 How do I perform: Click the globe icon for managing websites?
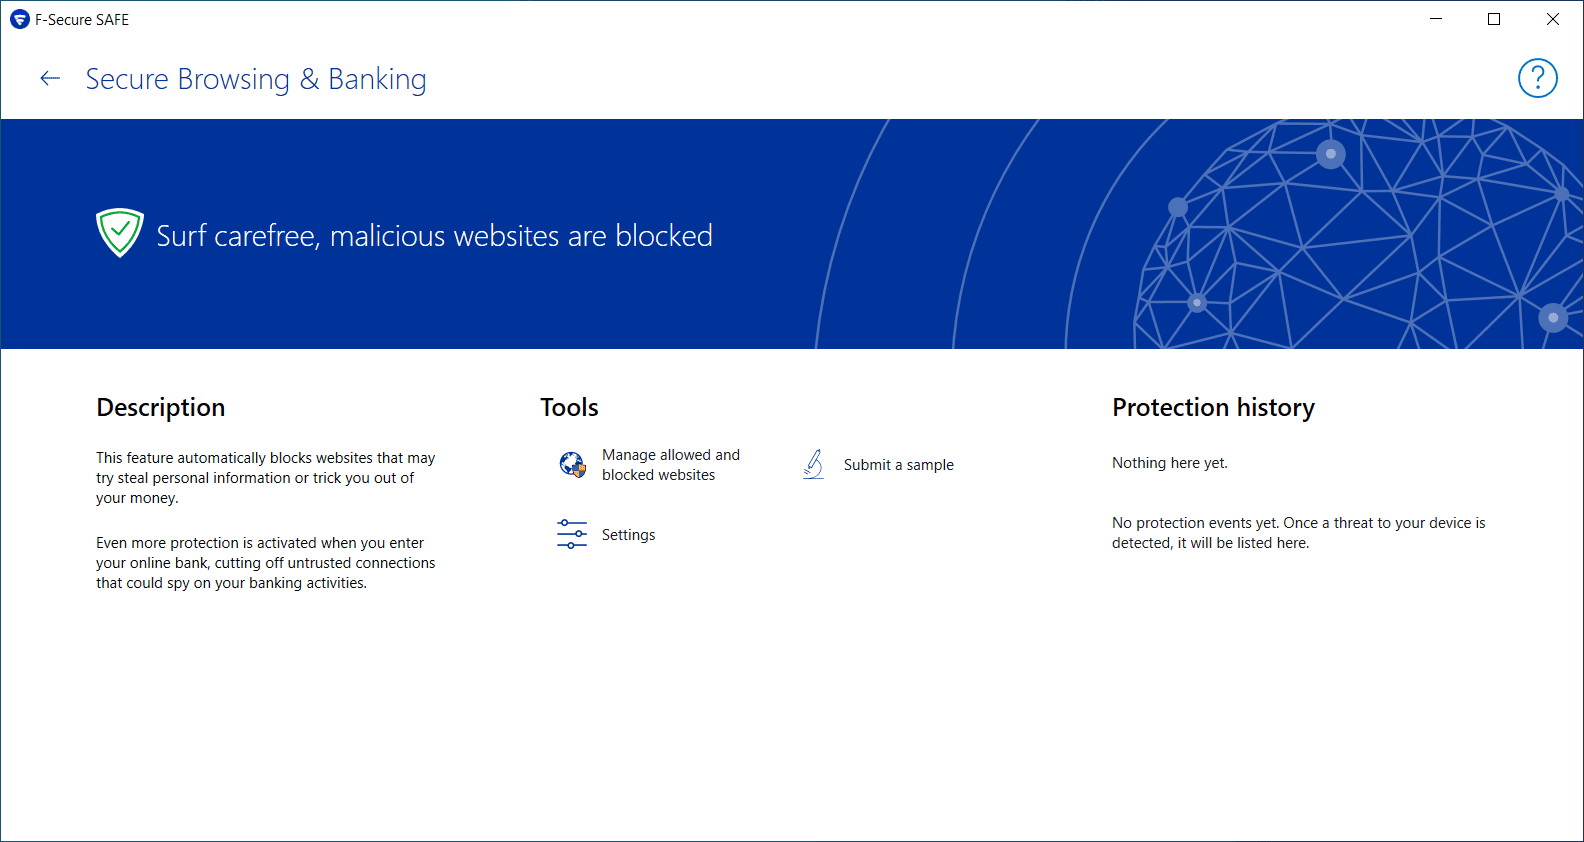572,465
